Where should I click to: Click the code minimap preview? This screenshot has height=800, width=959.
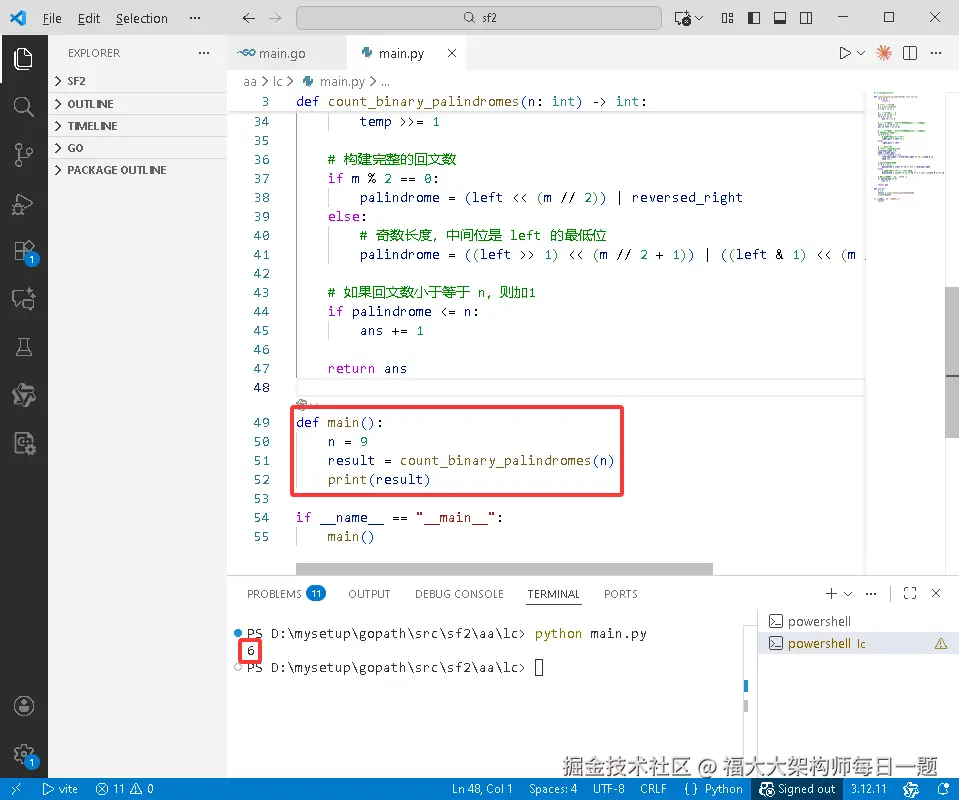point(908,147)
